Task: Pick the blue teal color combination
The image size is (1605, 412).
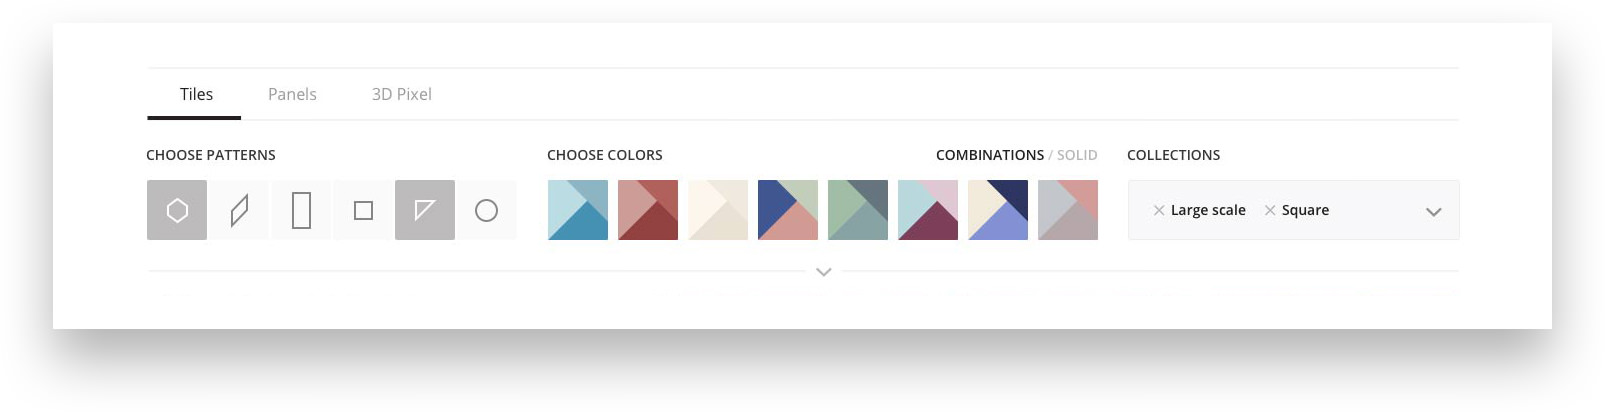Action: click(578, 210)
